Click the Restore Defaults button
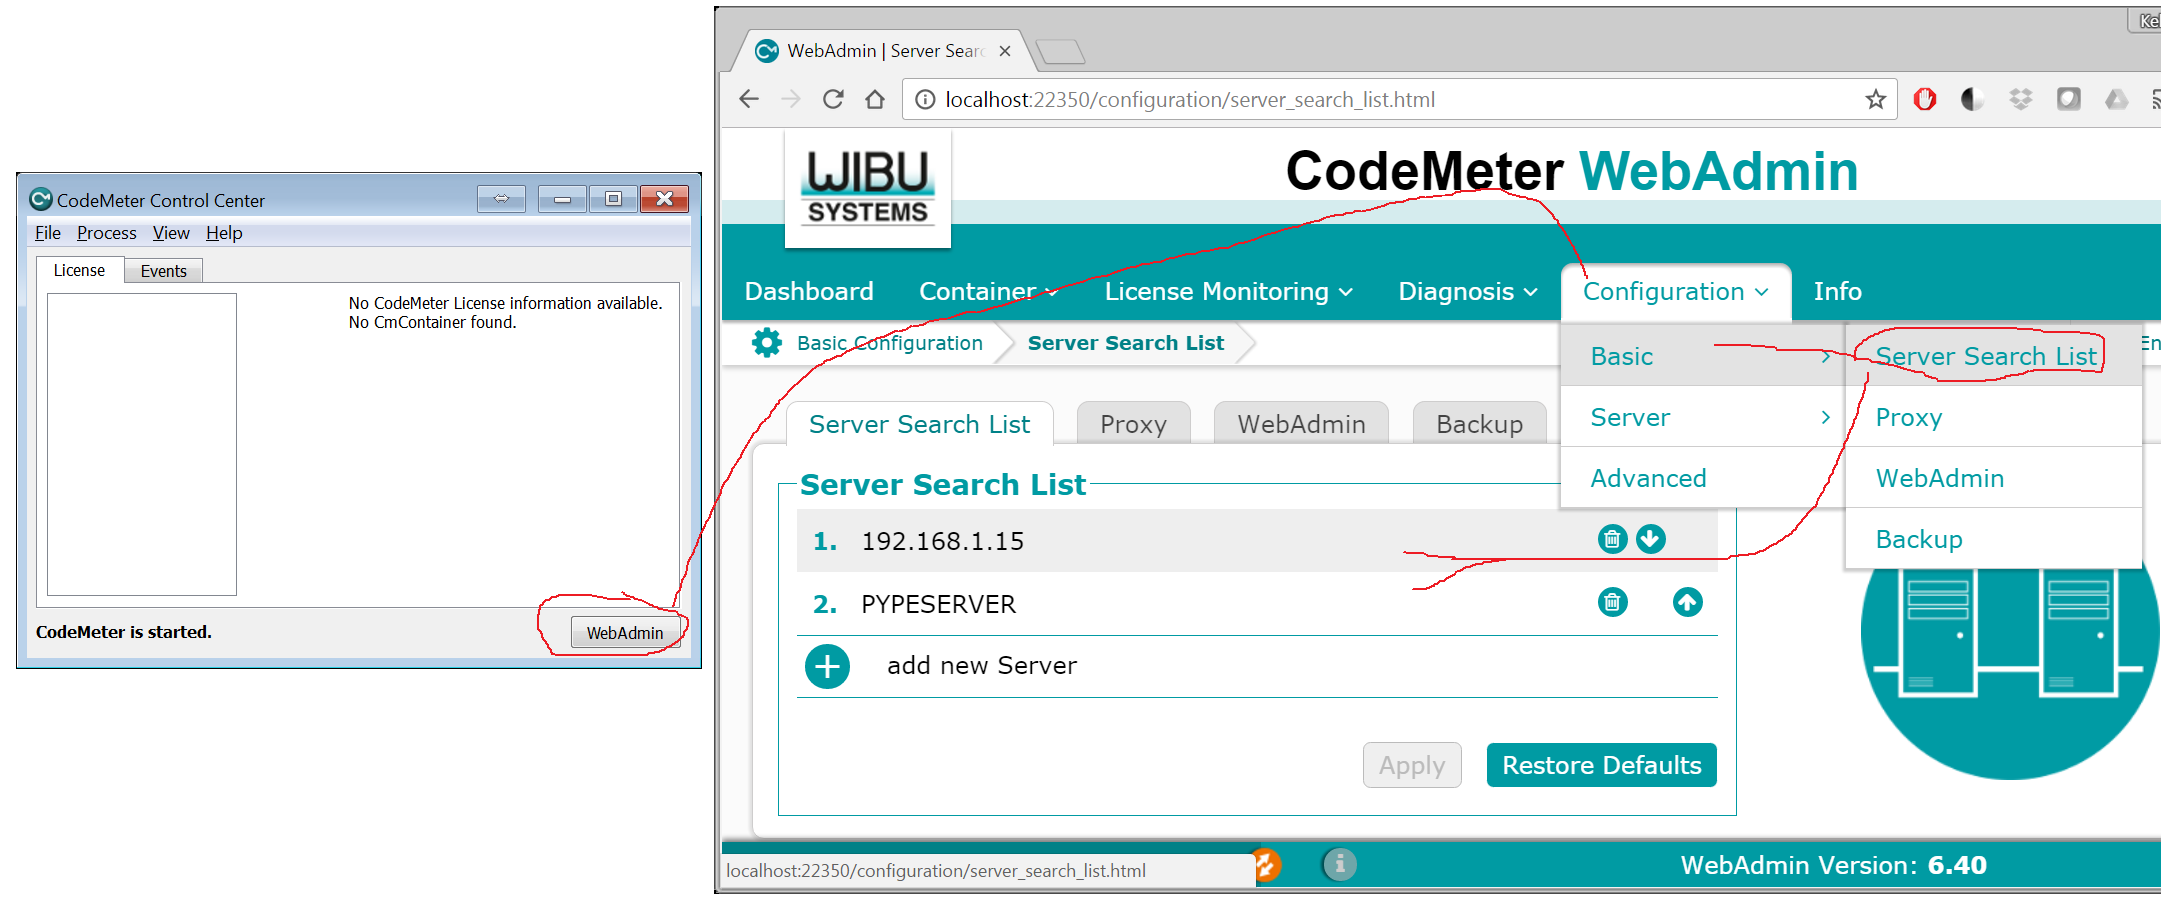The height and width of the screenshot is (898, 2161). point(1602,765)
